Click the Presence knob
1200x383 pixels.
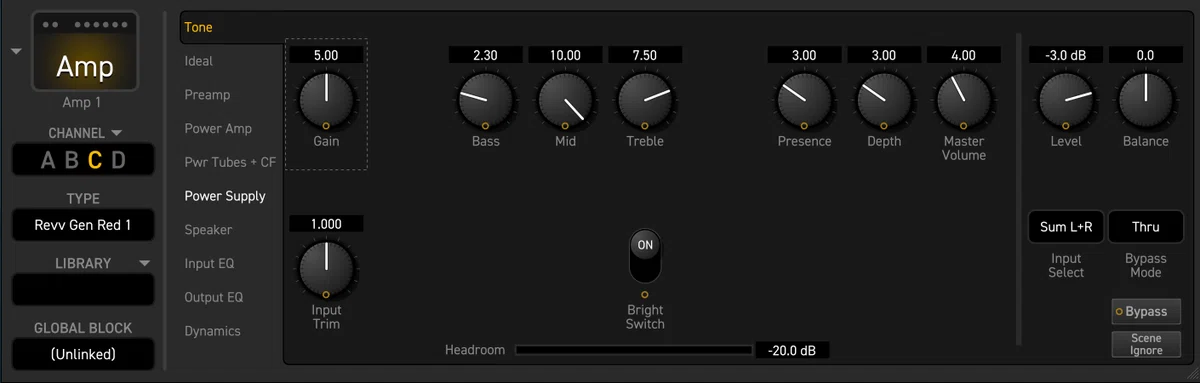coord(804,99)
